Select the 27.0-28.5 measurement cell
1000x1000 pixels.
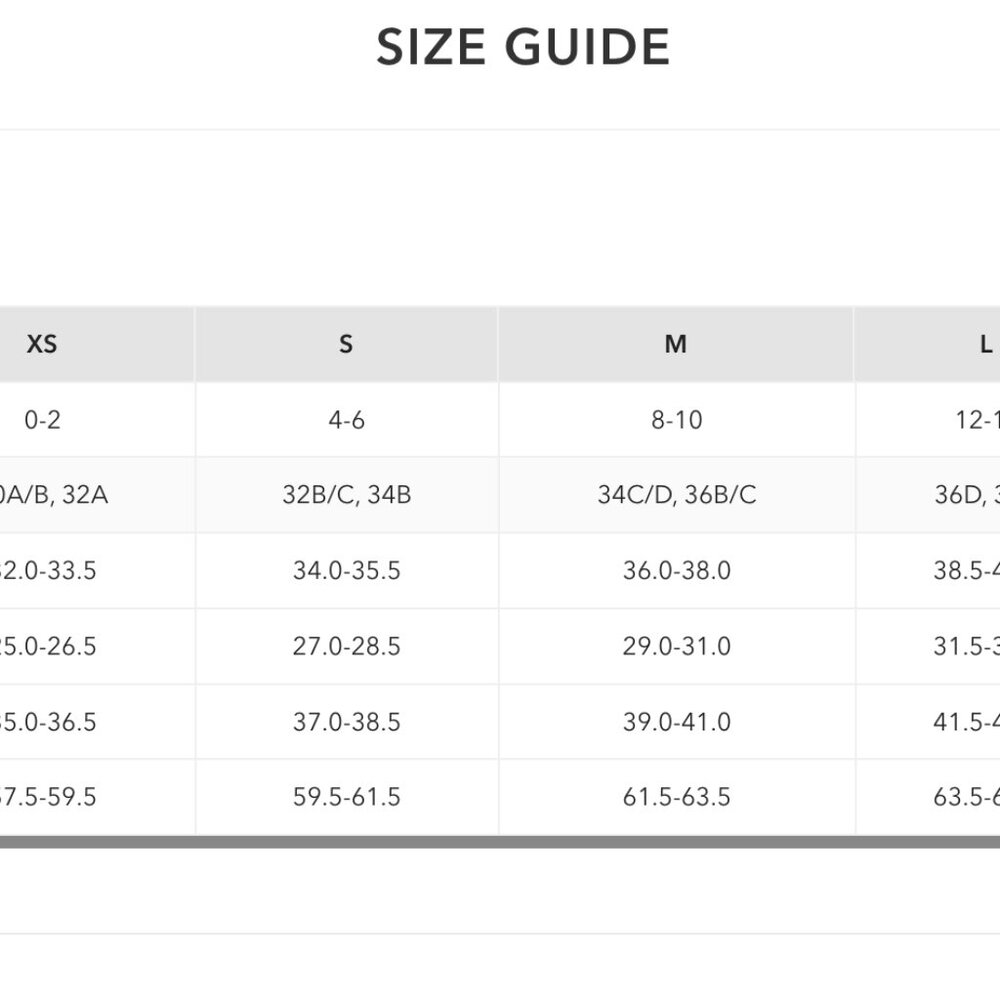(x=346, y=646)
